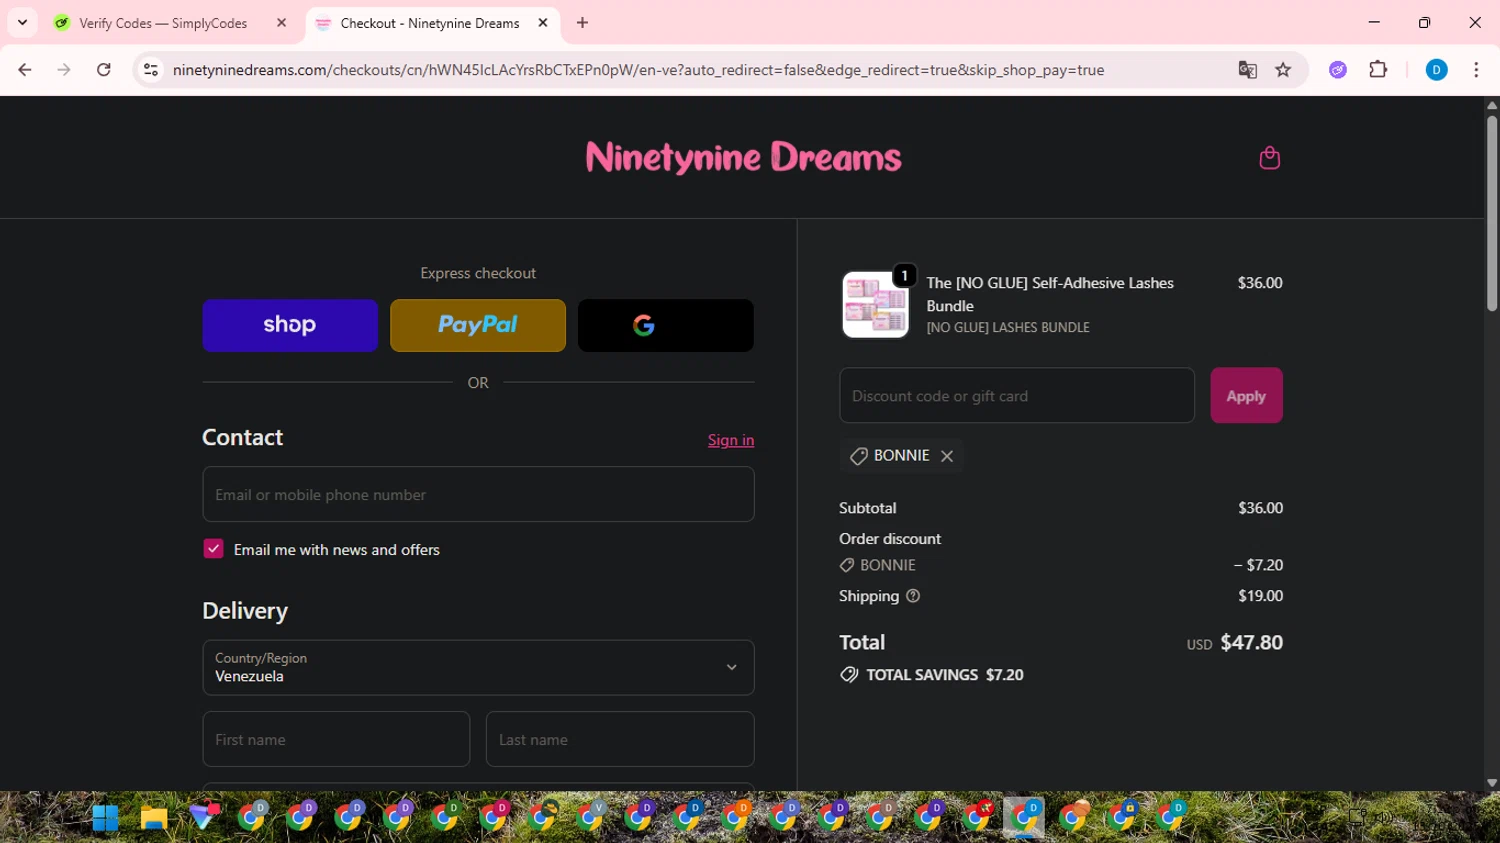Viewport: 1500px width, 843px height.
Task: Click the address bar URL
Action: [638, 70]
